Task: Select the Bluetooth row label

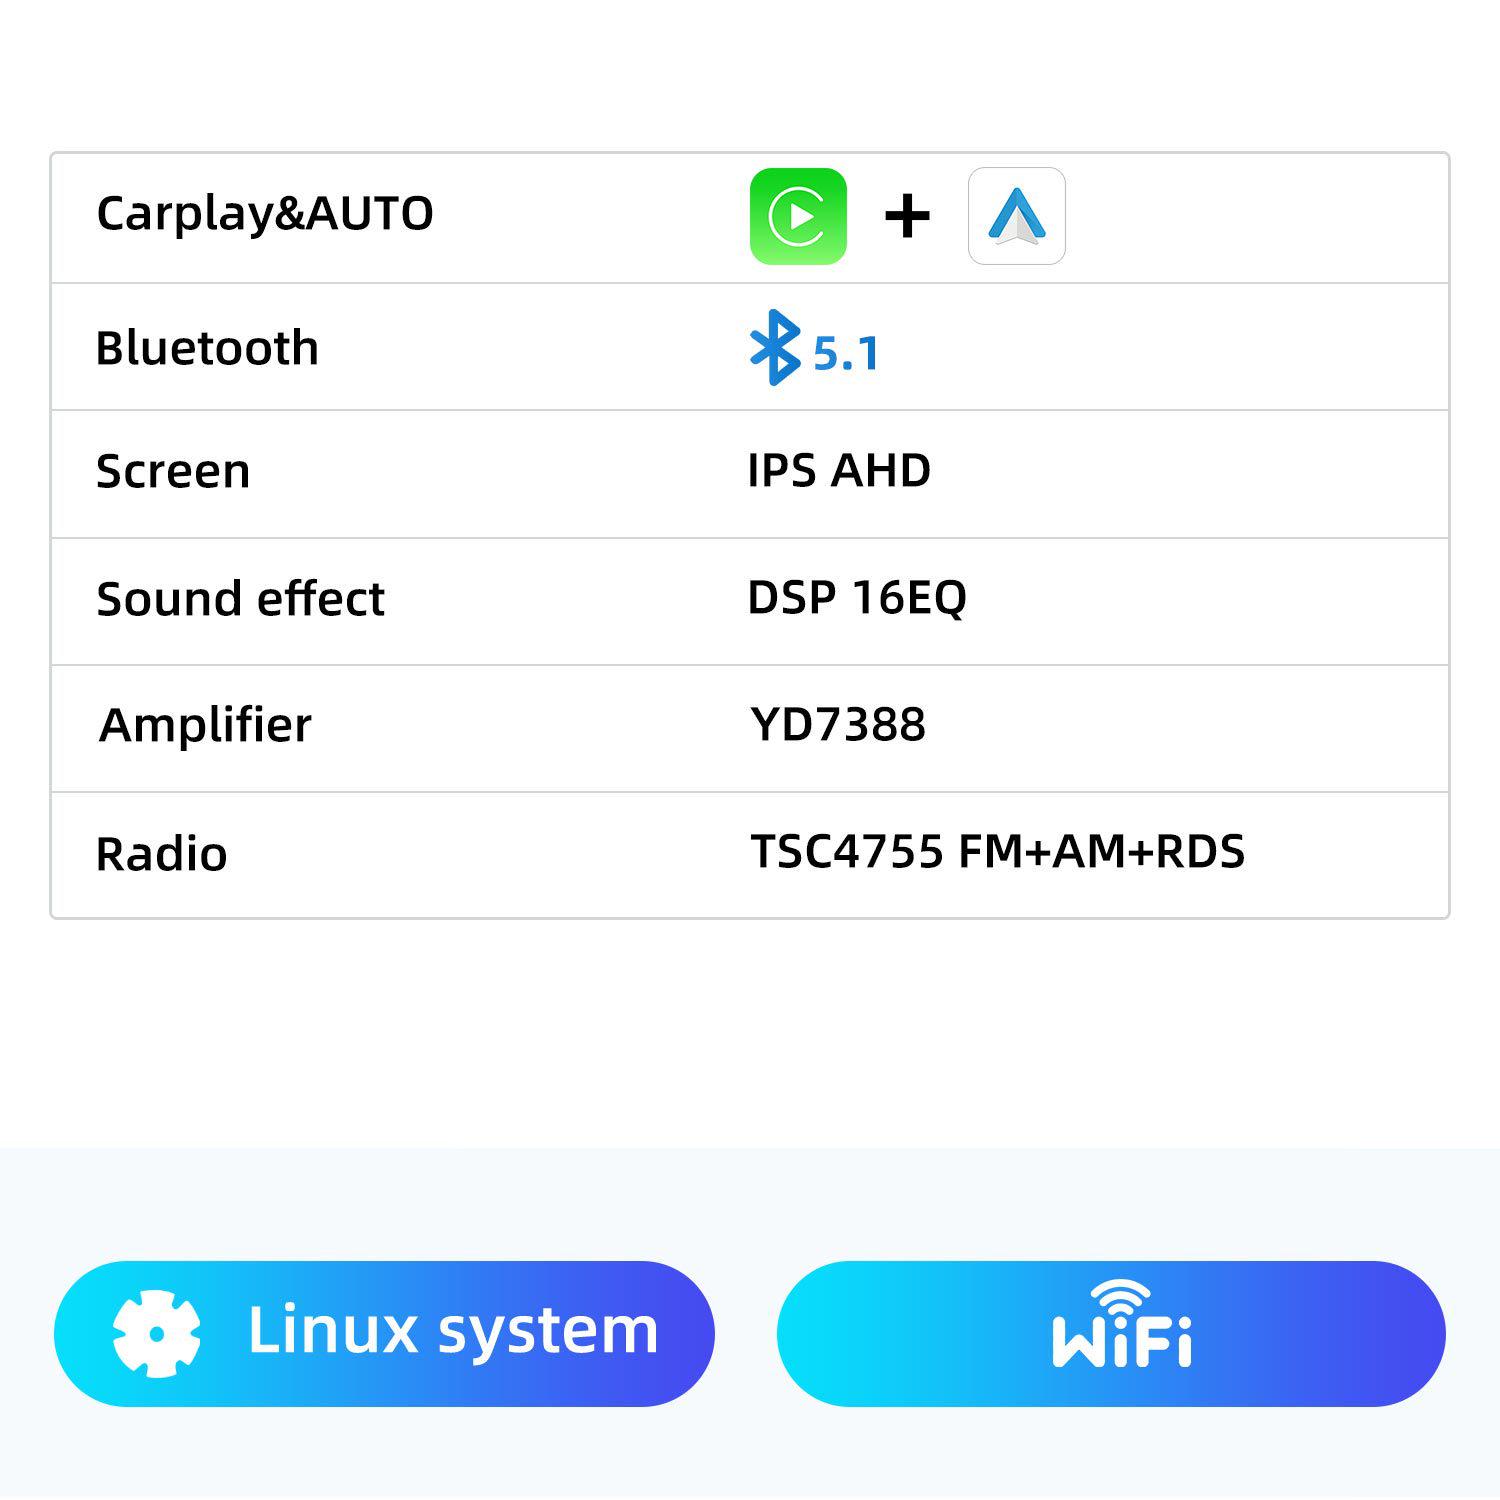Action: 207,349
